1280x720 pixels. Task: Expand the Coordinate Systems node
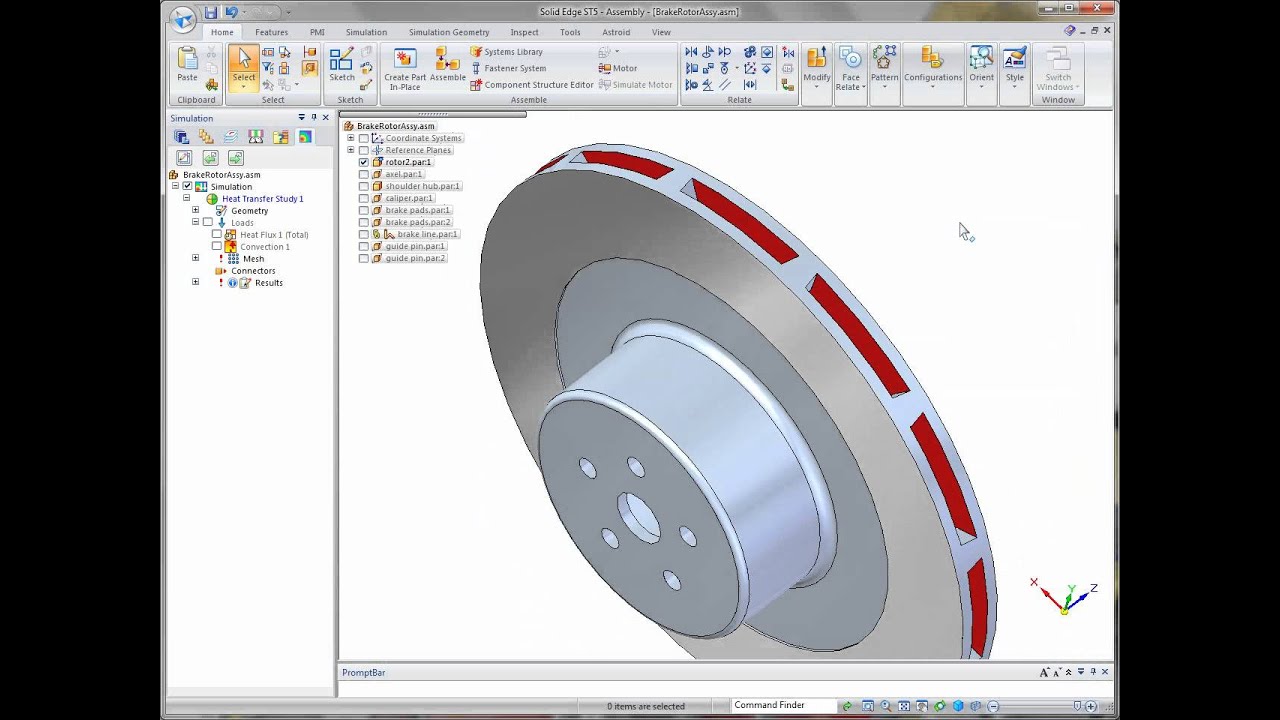[x=351, y=138]
